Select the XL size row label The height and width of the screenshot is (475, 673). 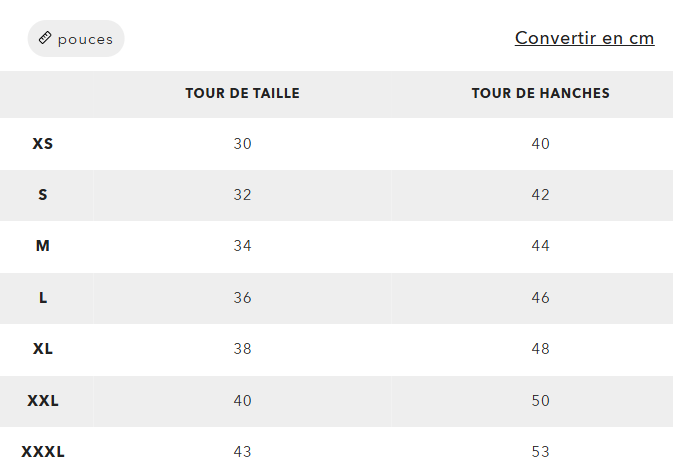tap(43, 349)
